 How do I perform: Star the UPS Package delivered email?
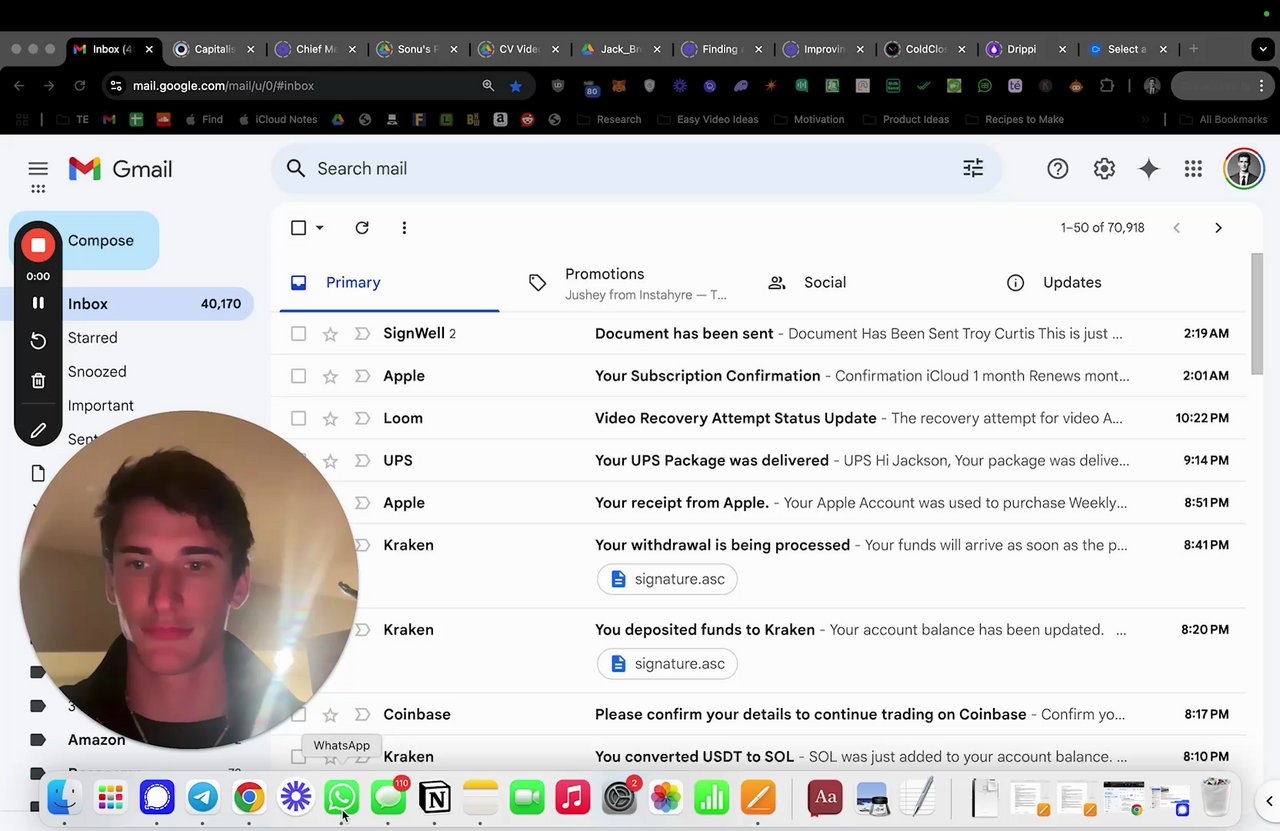[x=330, y=460]
